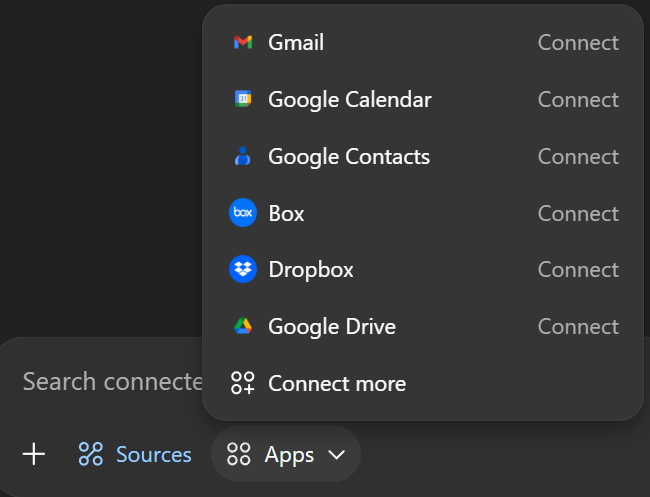Collapse the Apps dropdown chevron
The width and height of the screenshot is (650, 497).
coord(337,455)
